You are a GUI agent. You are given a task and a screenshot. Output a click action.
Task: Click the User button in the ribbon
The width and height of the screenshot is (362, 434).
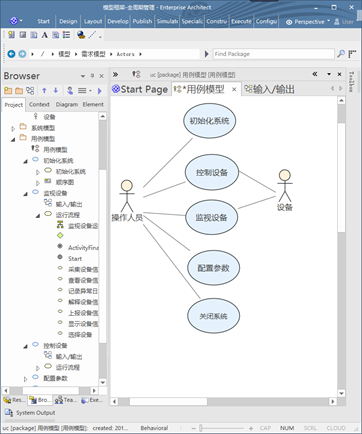[x=345, y=22]
